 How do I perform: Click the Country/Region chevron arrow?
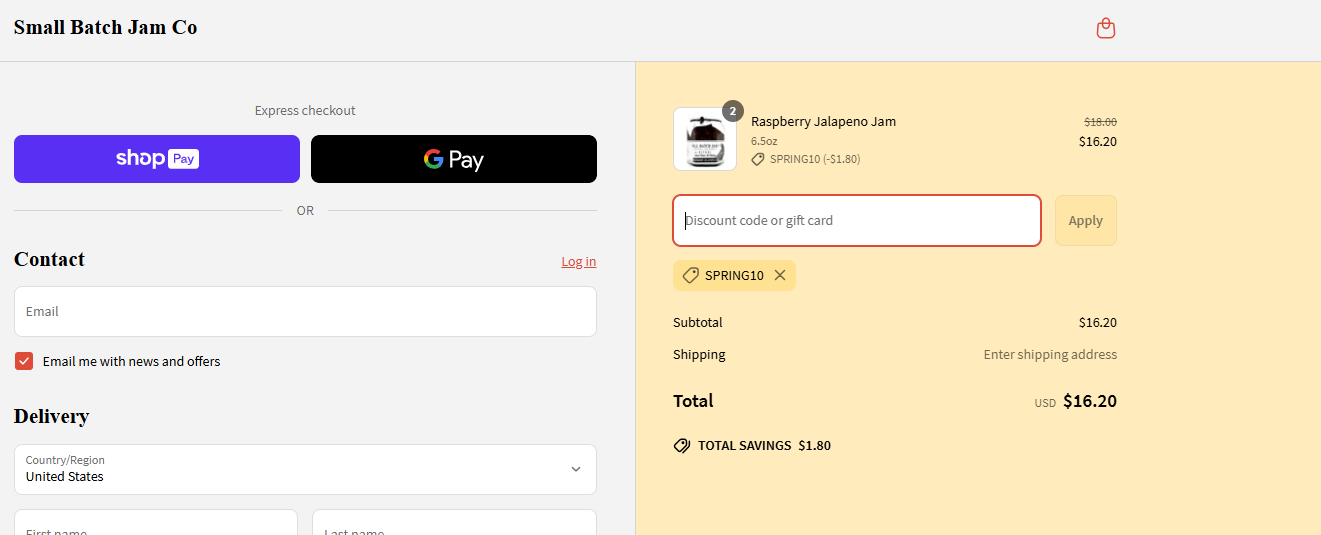point(575,469)
